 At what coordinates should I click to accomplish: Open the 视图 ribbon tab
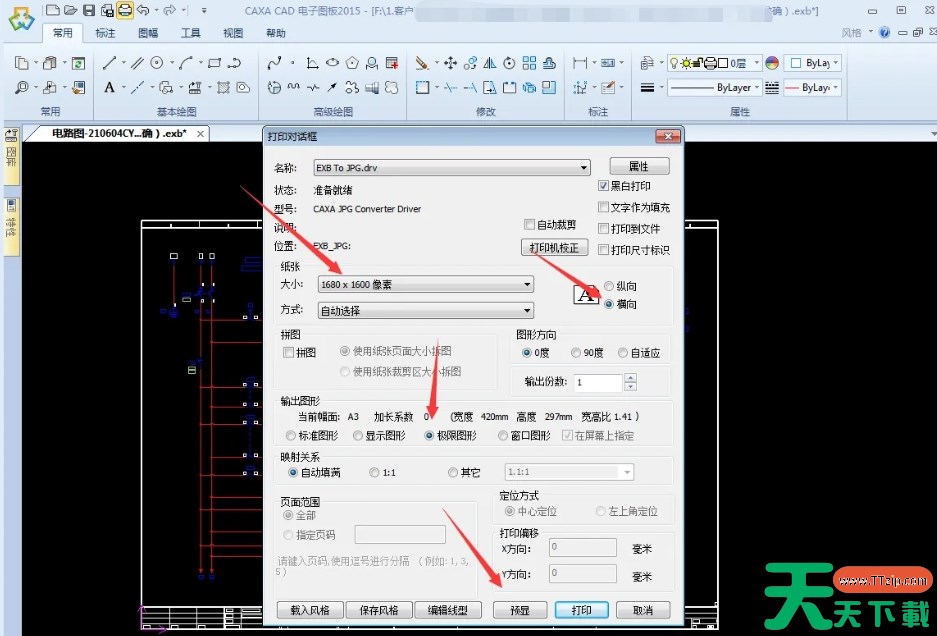(233, 33)
